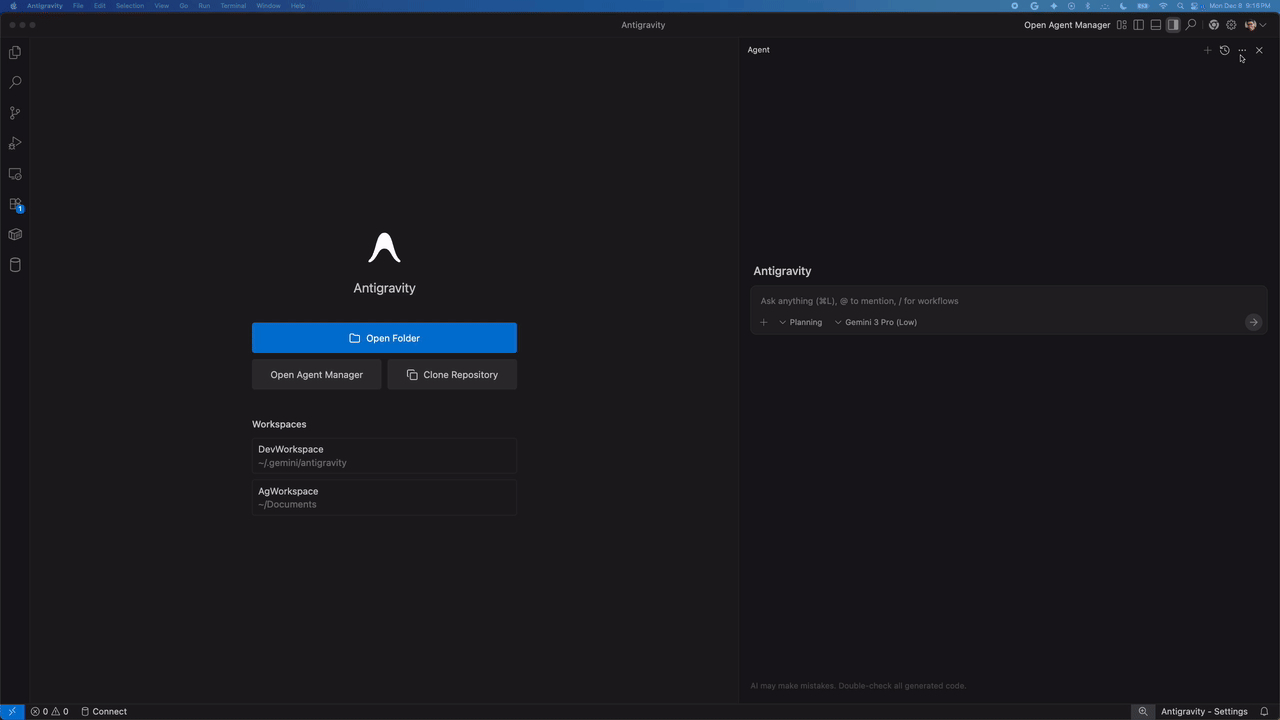Open the settings gear in title bar
This screenshot has height=720, width=1280.
point(1231,25)
